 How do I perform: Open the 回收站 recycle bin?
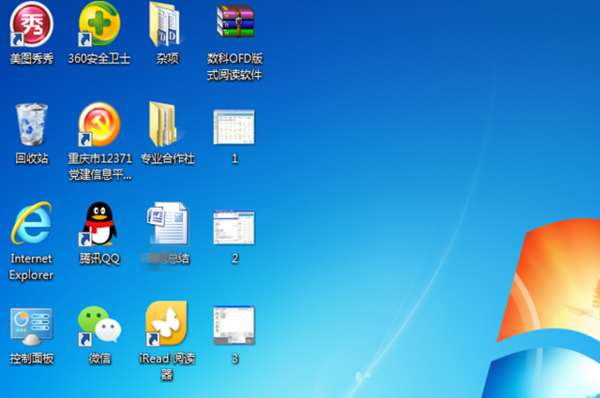click(x=31, y=125)
